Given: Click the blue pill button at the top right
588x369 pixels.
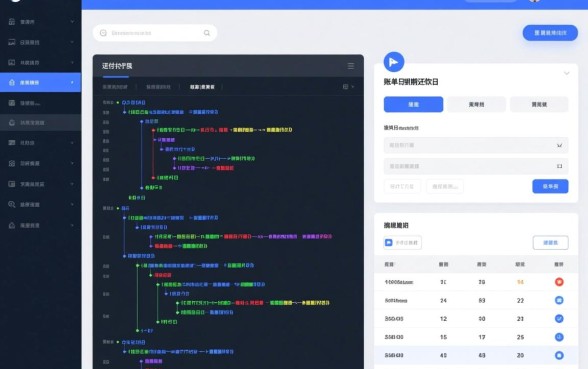Looking at the screenshot, I should pyautogui.click(x=550, y=33).
